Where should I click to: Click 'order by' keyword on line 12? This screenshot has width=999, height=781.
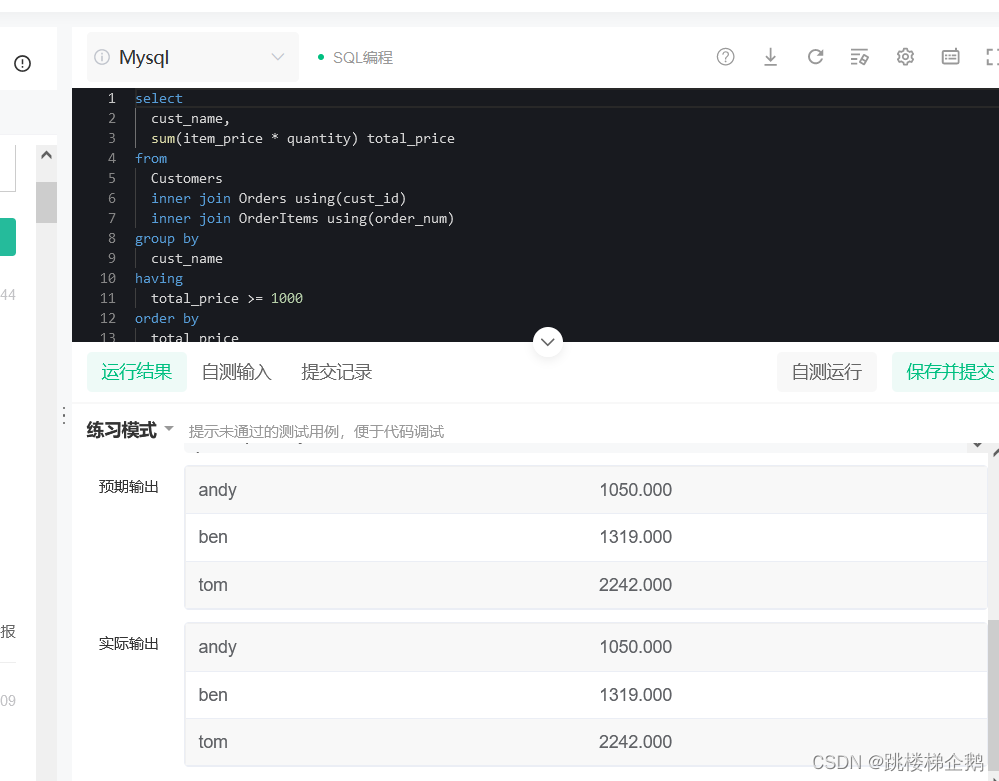click(166, 319)
